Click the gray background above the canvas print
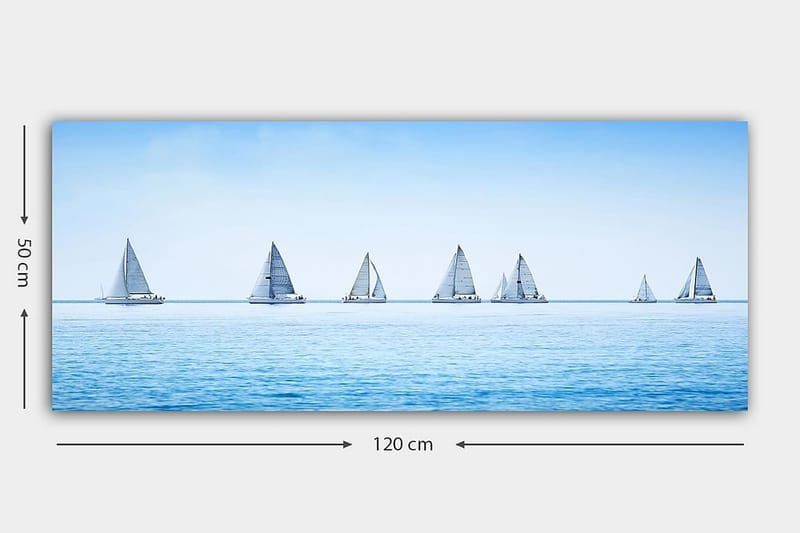Viewport: 800px width, 533px height. 400,60
